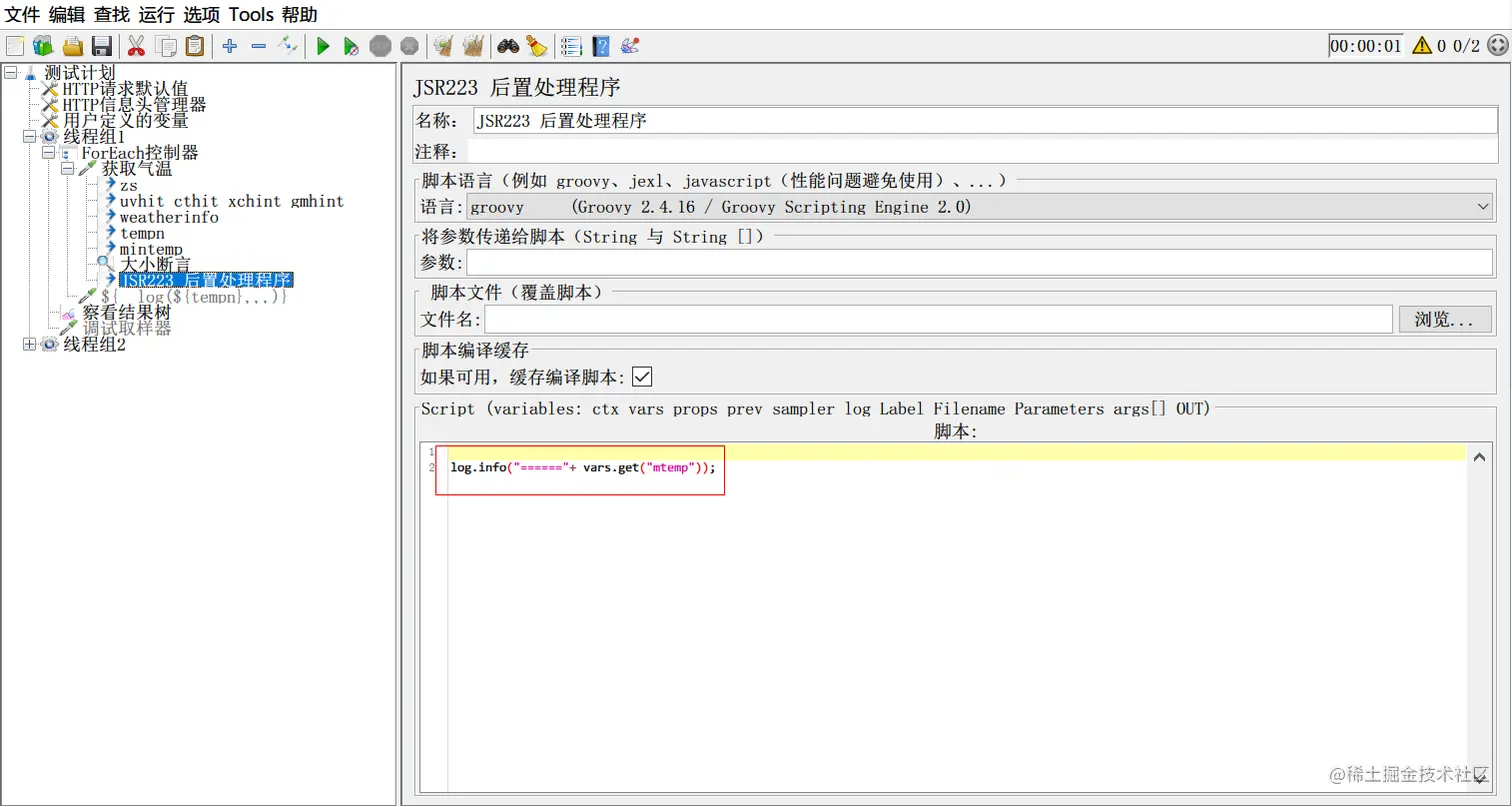Save the test plan with floppy disk icon
1512x807 pixels.
click(x=103, y=45)
